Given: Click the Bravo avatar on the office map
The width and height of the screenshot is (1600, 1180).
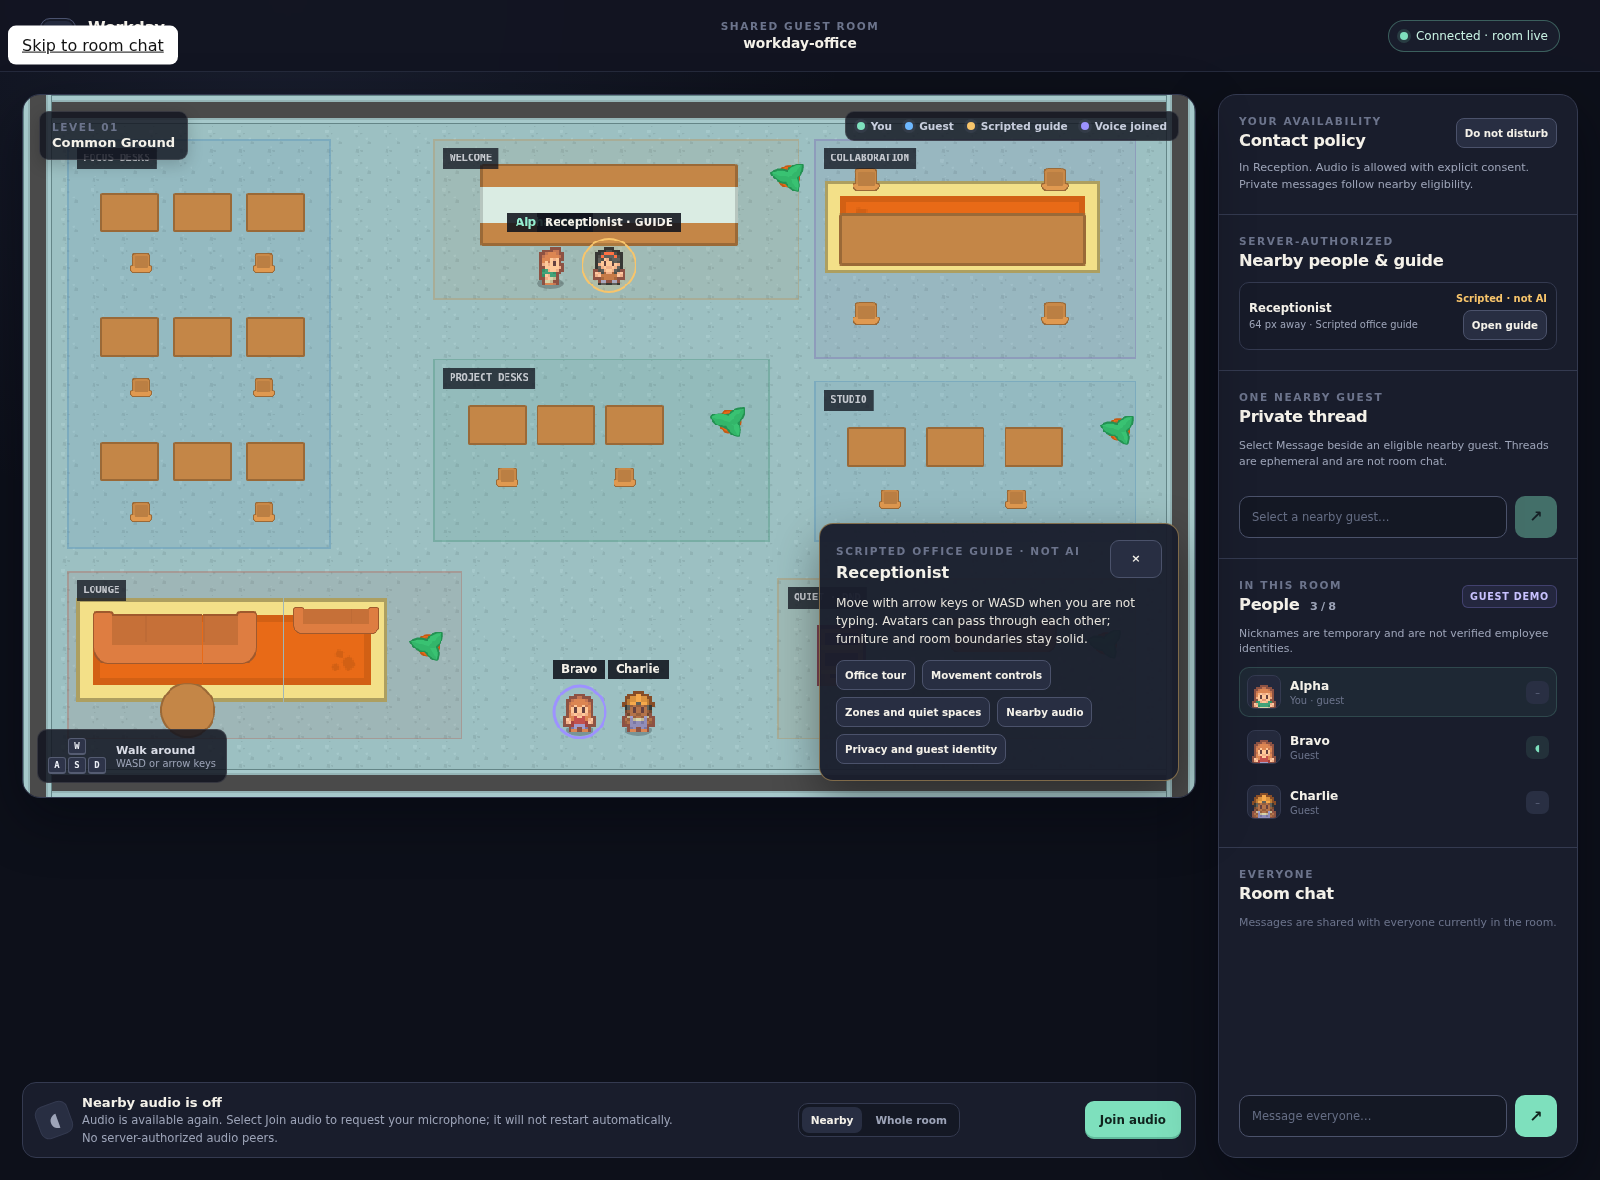Looking at the screenshot, I should tap(580, 712).
